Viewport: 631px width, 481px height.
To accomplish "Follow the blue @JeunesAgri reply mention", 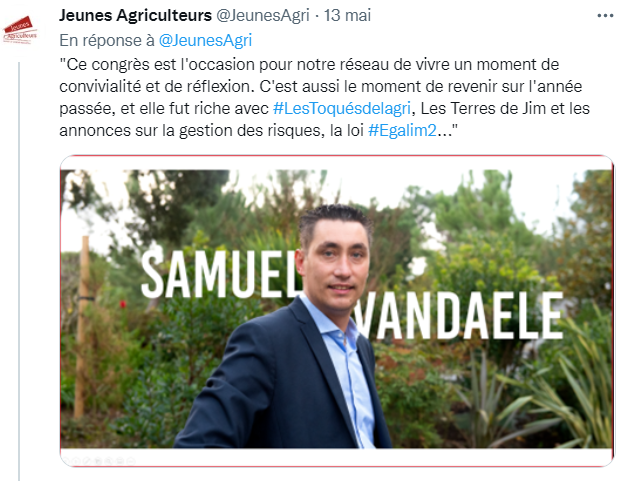I will [x=205, y=40].
